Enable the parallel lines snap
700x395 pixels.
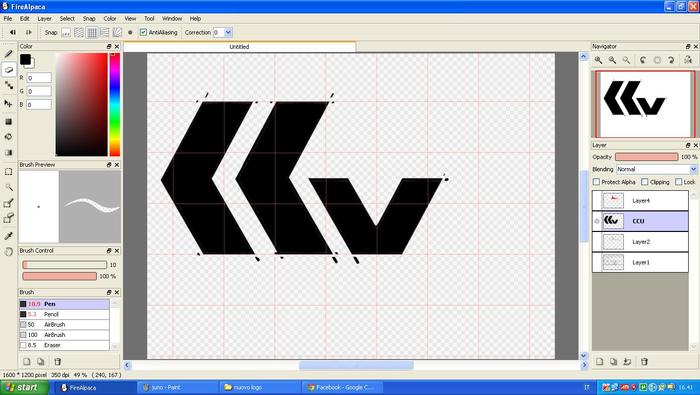coord(79,33)
